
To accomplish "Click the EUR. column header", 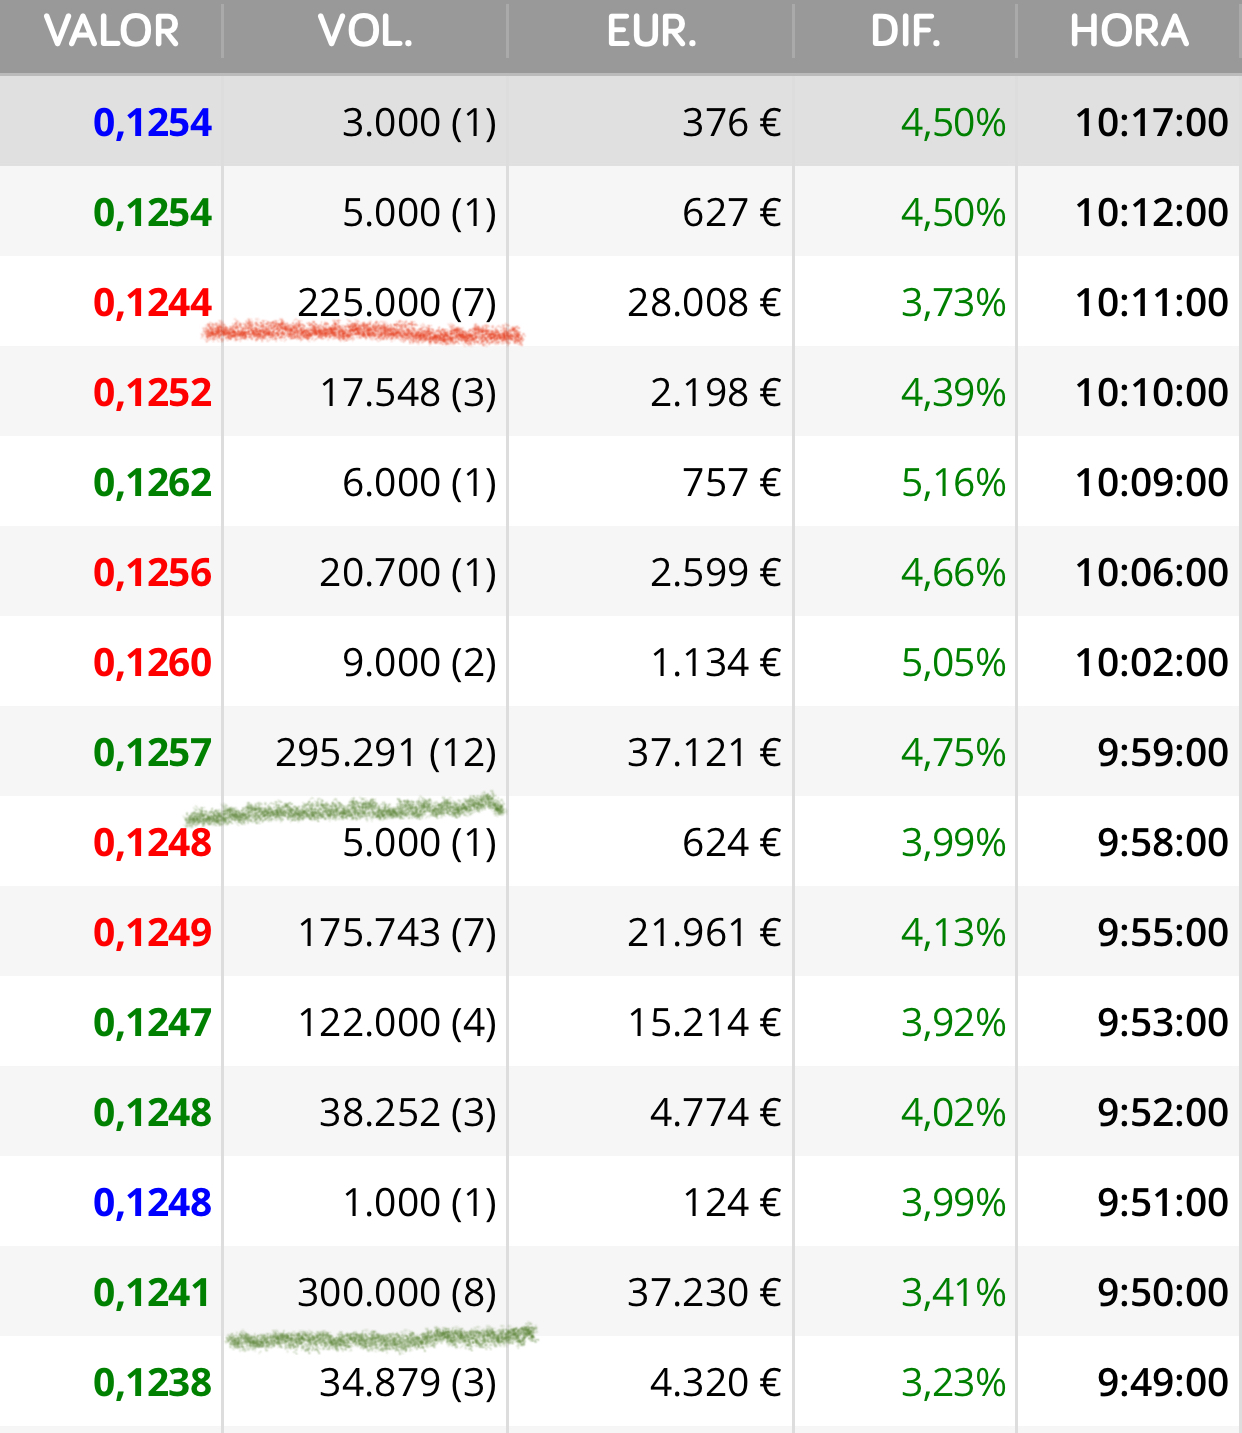I will pos(651,31).
